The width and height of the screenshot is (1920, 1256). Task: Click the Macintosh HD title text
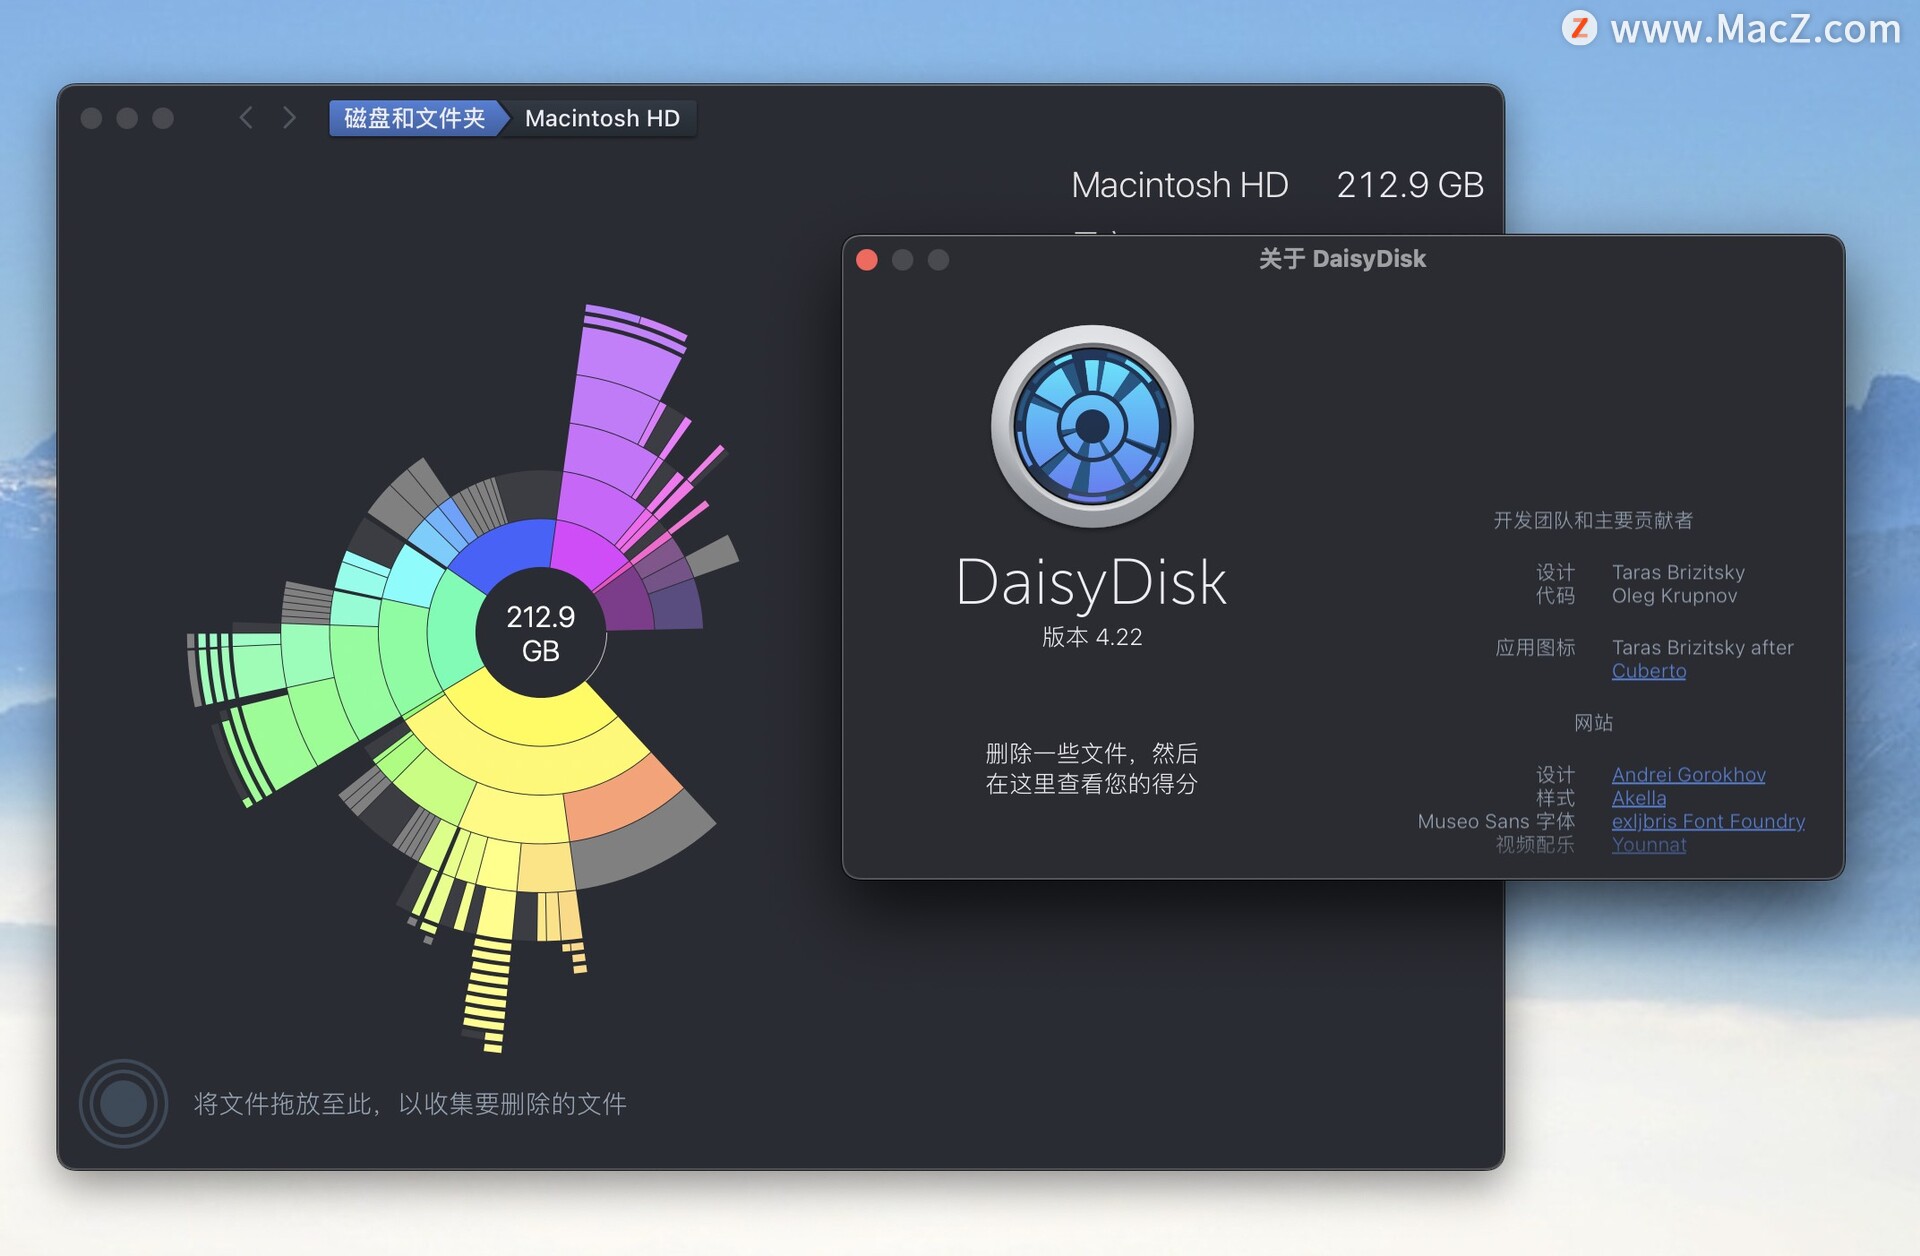[1180, 185]
